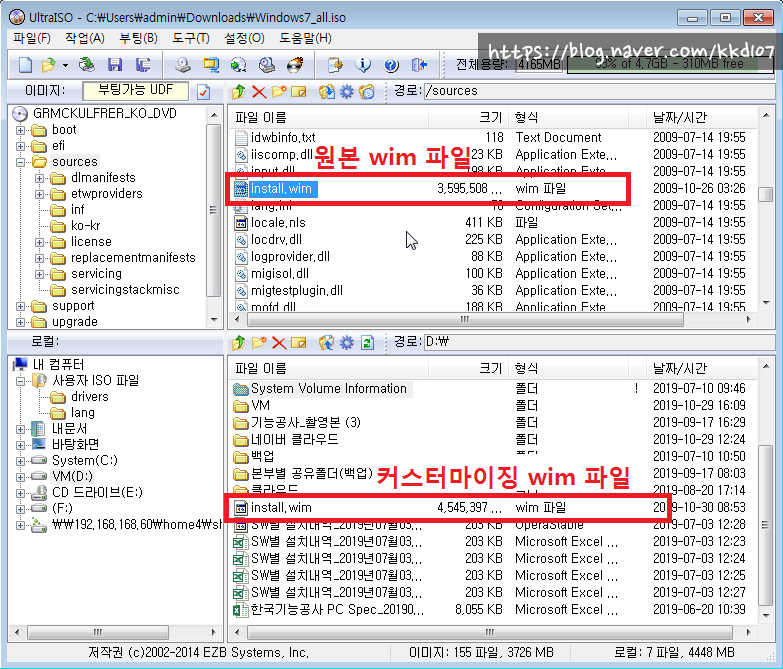Click the Open file folder icon
Viewport: 783px width, 669px height.
pyautogui.click(x=49, y=65)
